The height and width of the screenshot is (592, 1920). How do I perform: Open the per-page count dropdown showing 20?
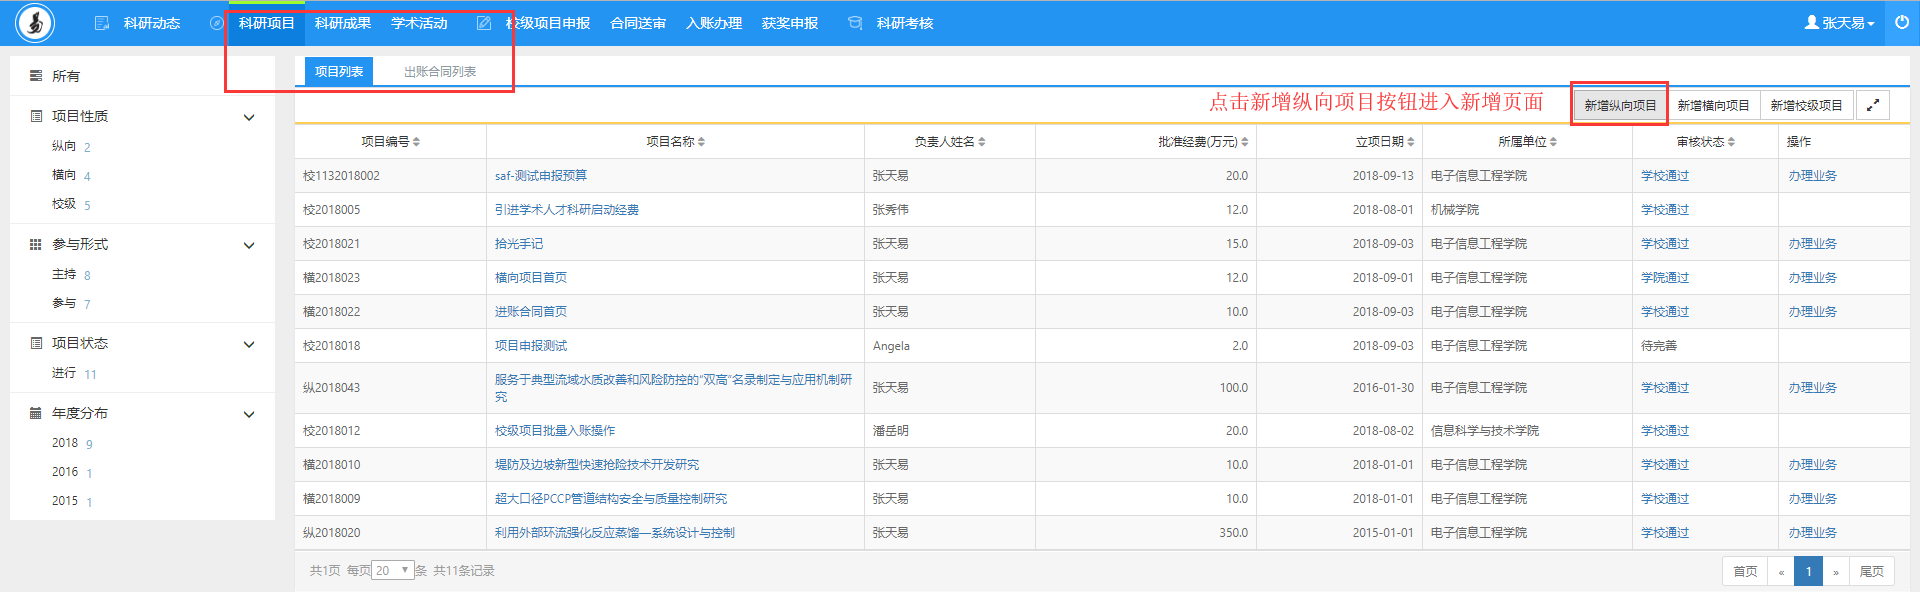[393, 570]
